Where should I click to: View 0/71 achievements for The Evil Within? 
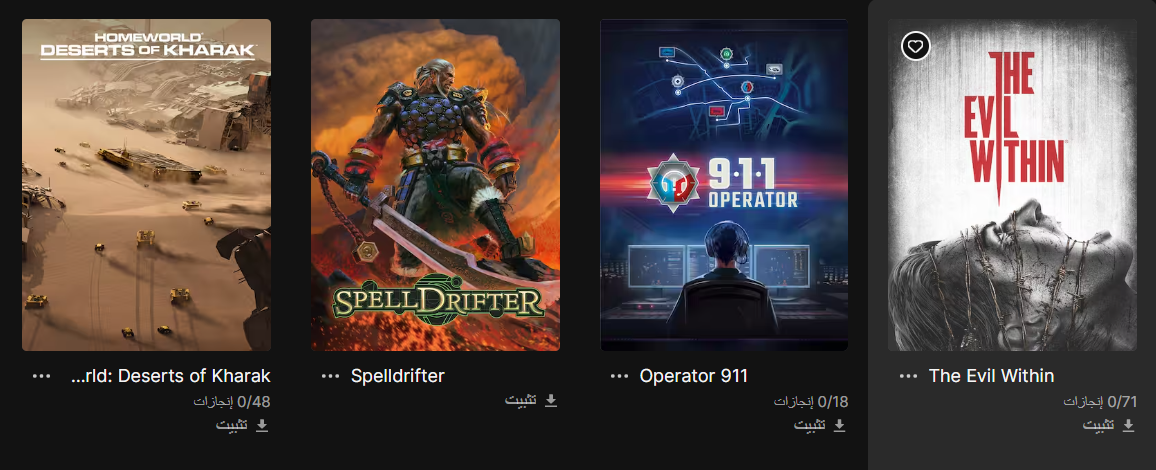coord(1100,402)
